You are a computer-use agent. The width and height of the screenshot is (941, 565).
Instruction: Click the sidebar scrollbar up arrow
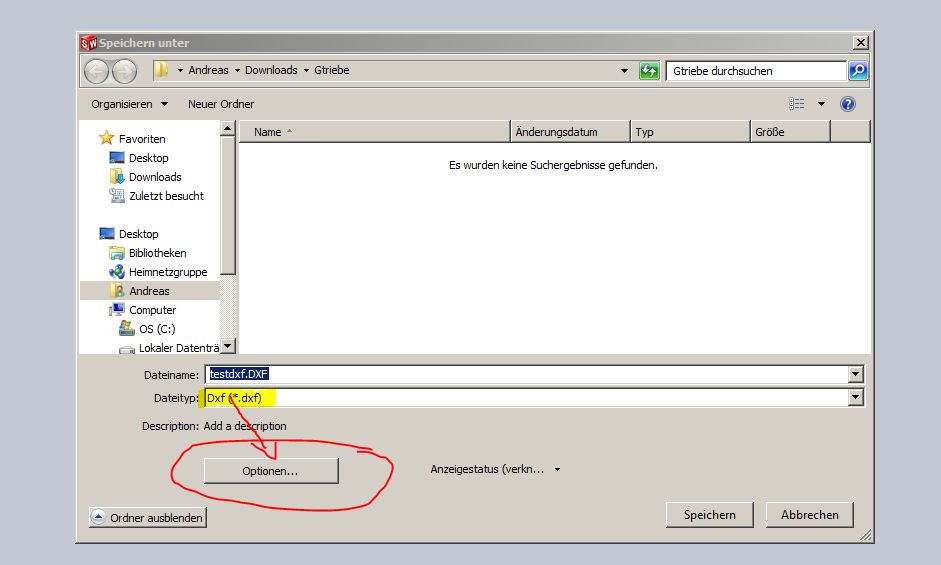[227, 128]
